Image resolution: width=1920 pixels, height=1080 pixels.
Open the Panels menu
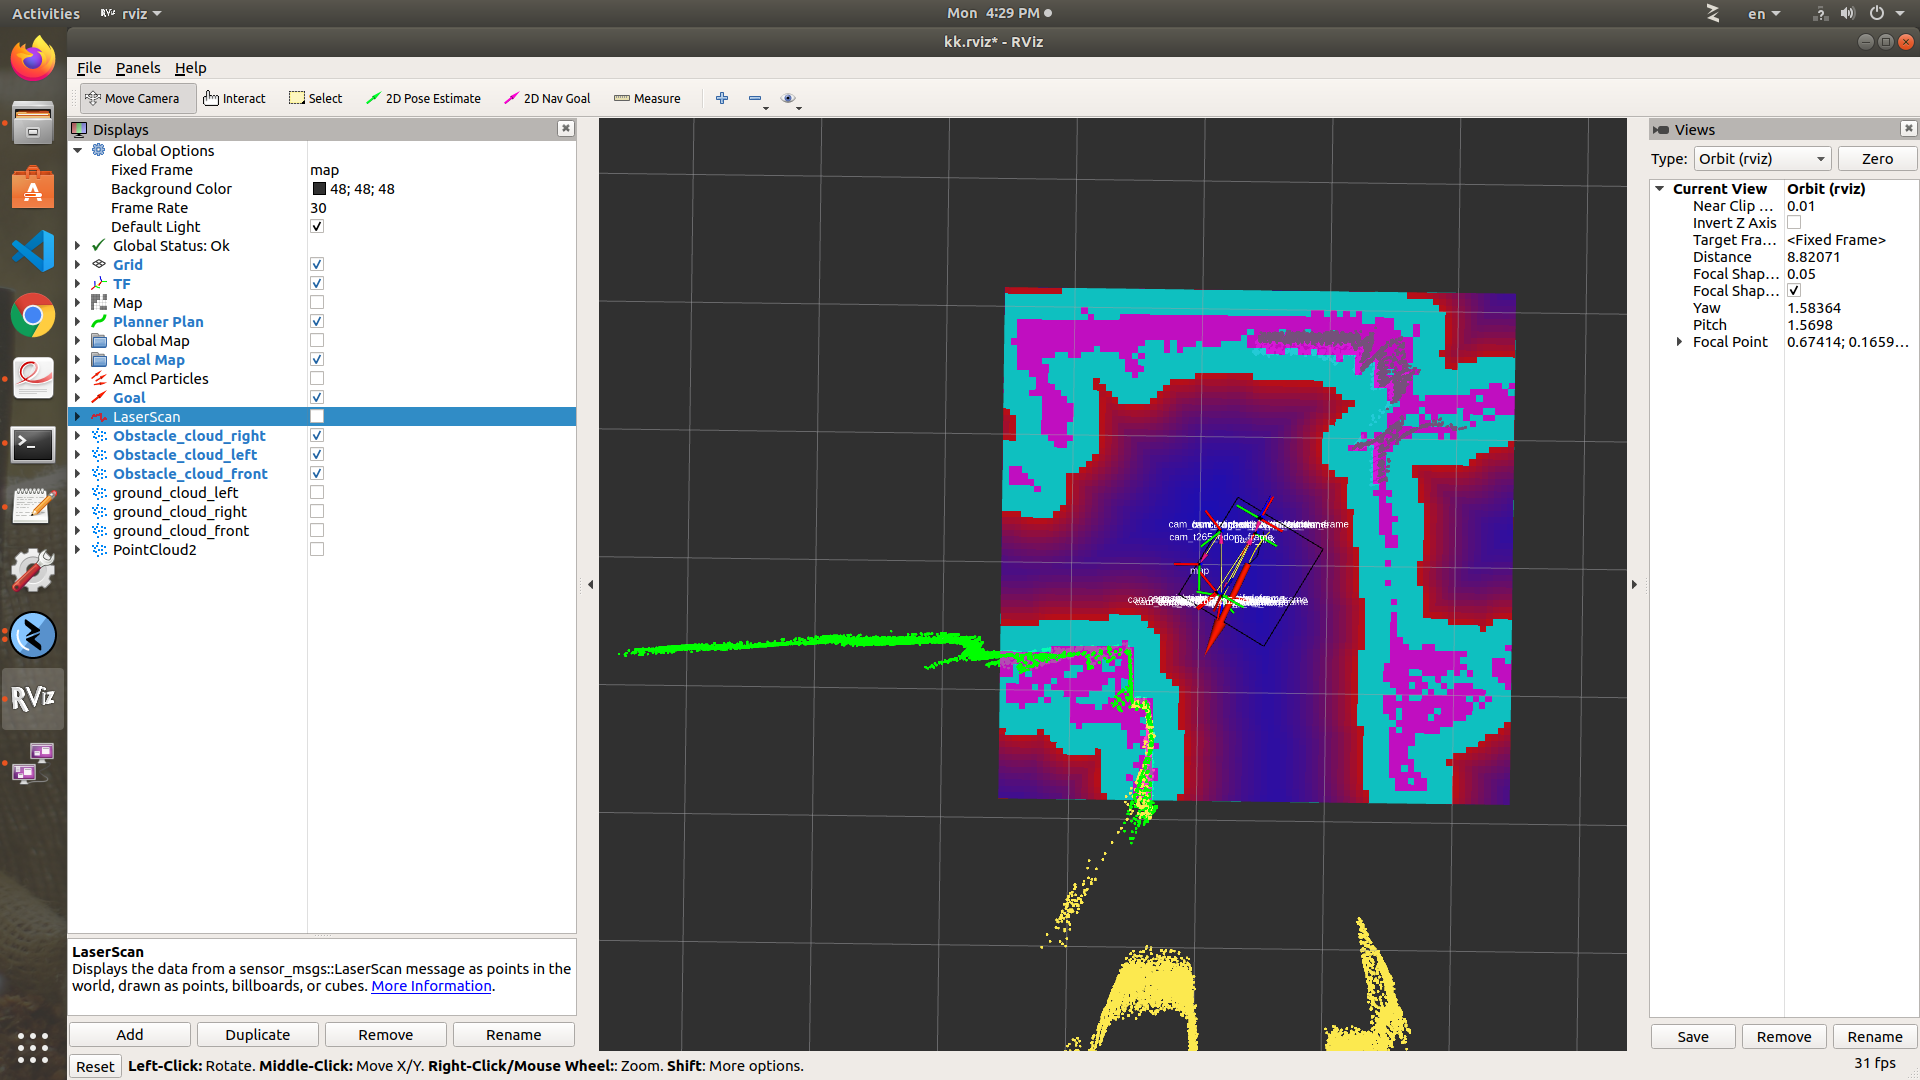138,68
